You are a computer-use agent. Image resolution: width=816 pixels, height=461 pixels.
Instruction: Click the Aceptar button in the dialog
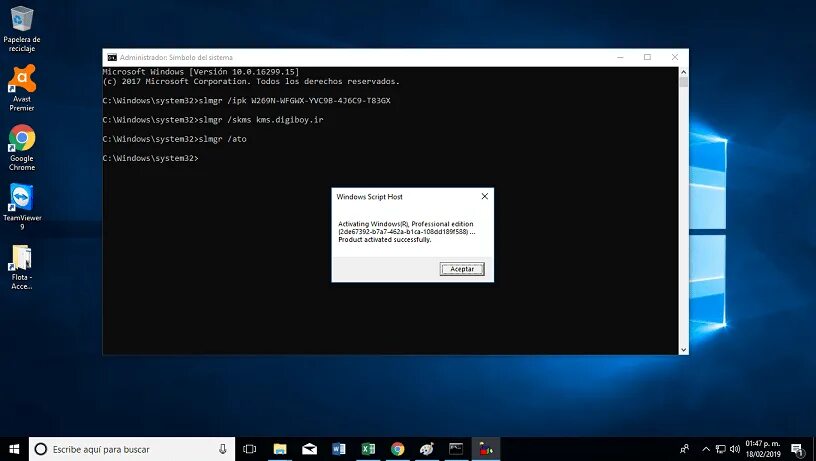pos(462,269)
